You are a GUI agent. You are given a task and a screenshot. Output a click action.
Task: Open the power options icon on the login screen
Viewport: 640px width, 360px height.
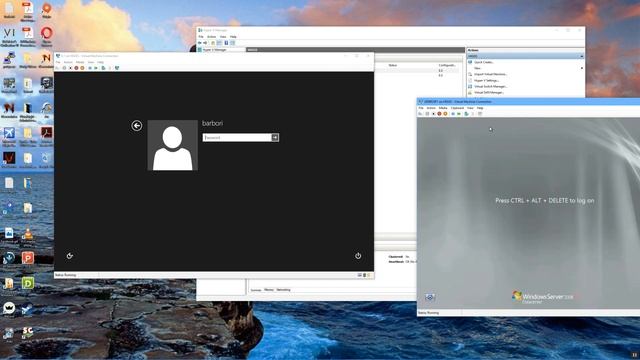358,256
